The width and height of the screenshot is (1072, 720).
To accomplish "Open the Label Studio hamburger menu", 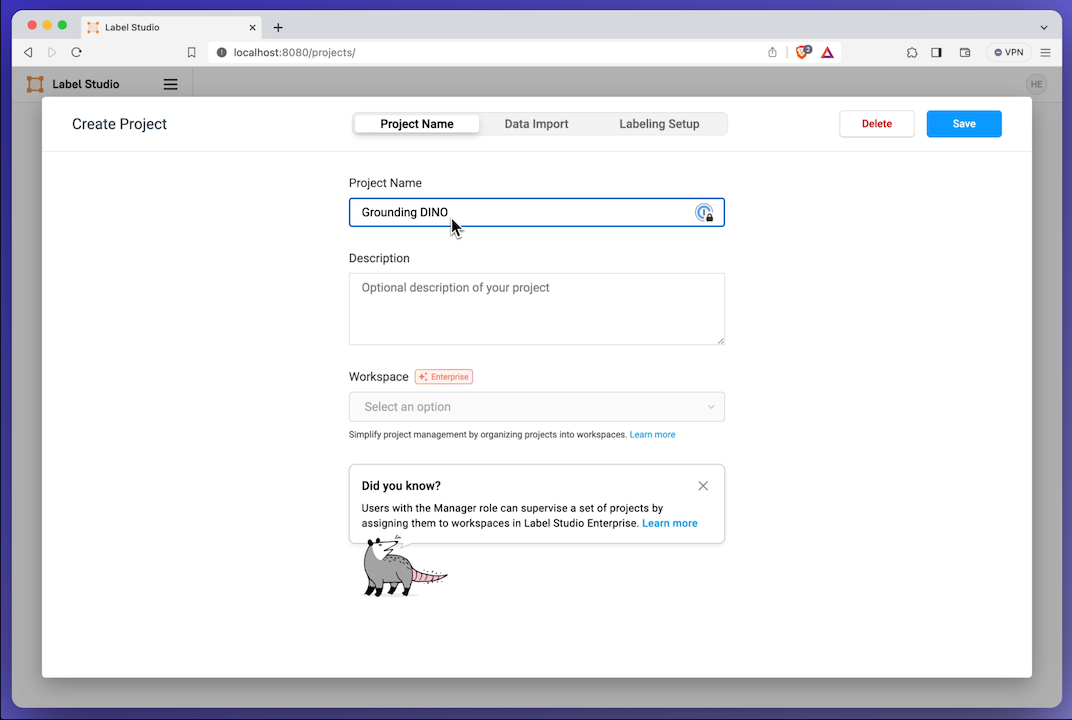I will [x=170, y=84].
